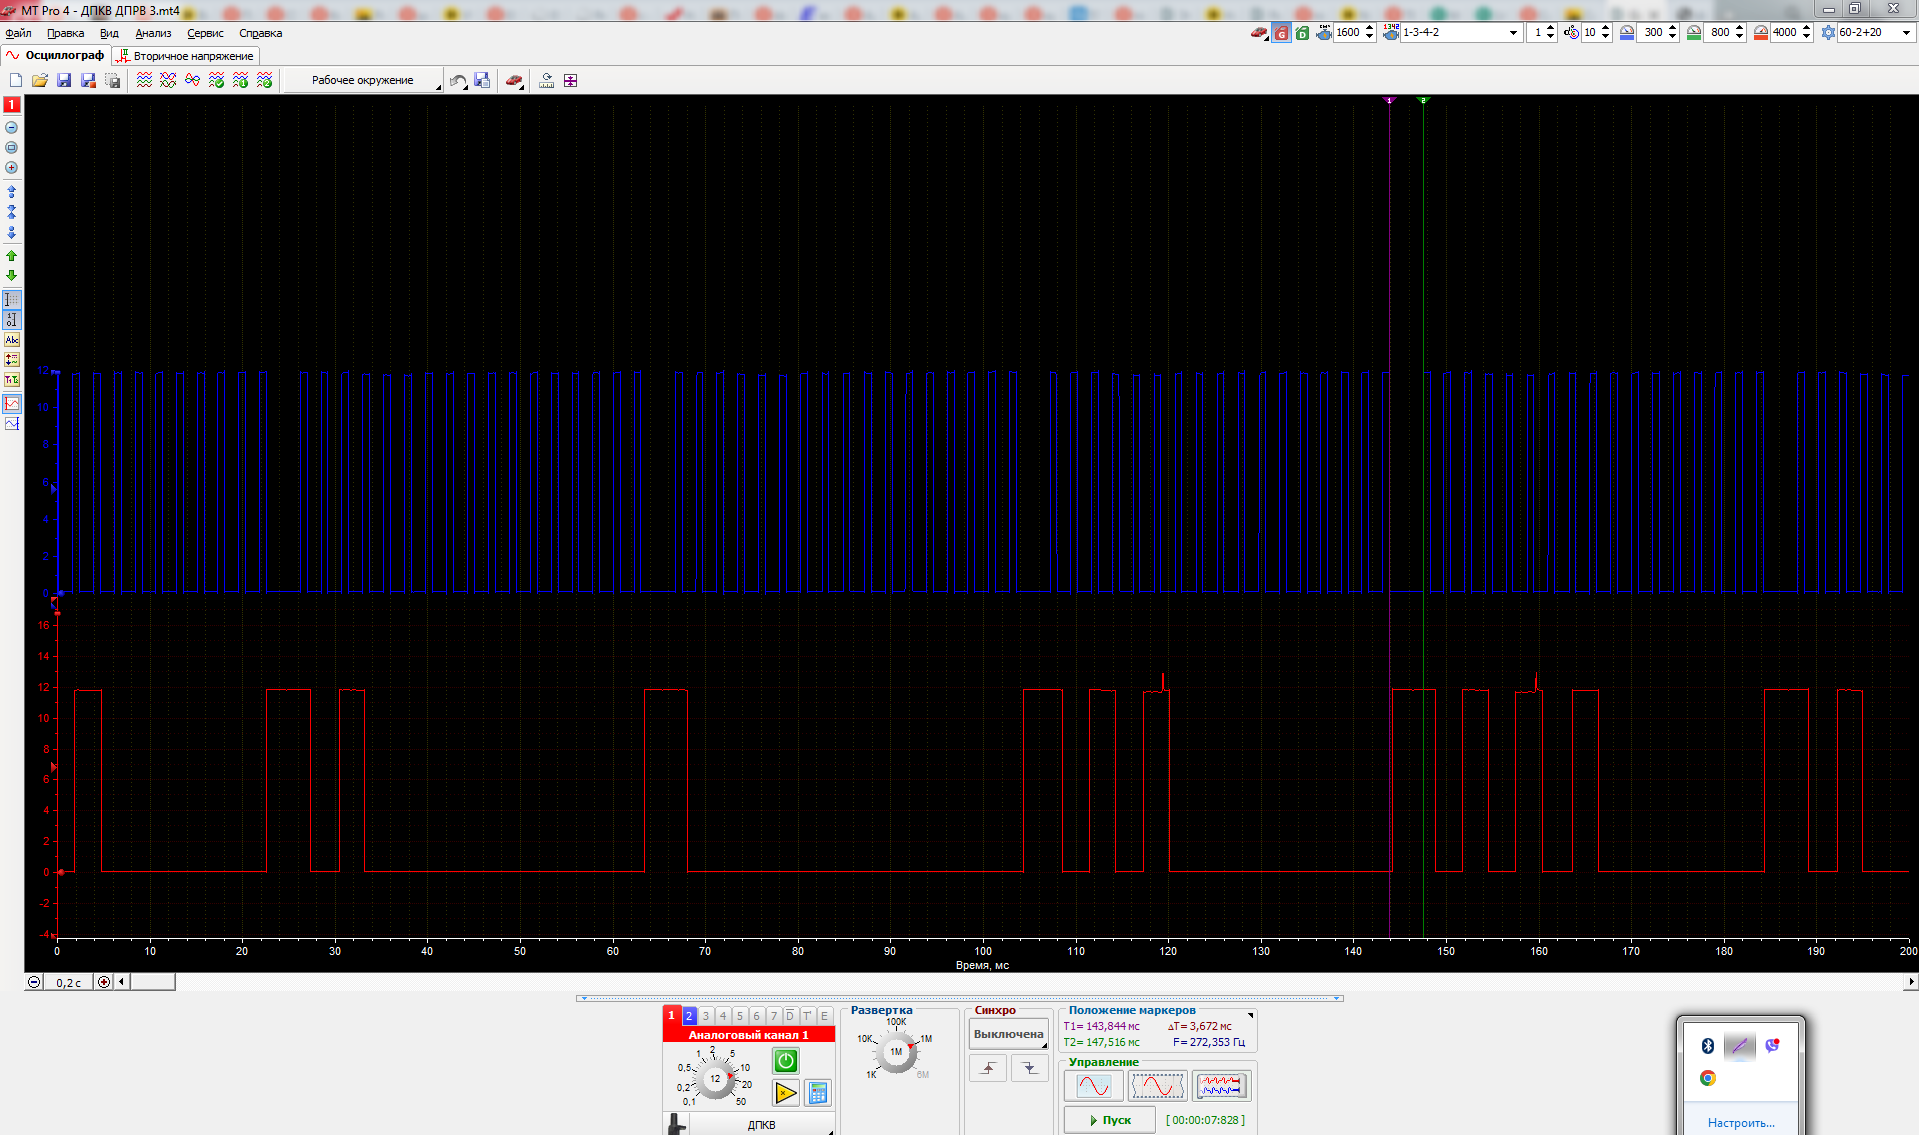Click the undo arrow icon
Viewport: 1919px width, 1135px height.
pos(458,80)
